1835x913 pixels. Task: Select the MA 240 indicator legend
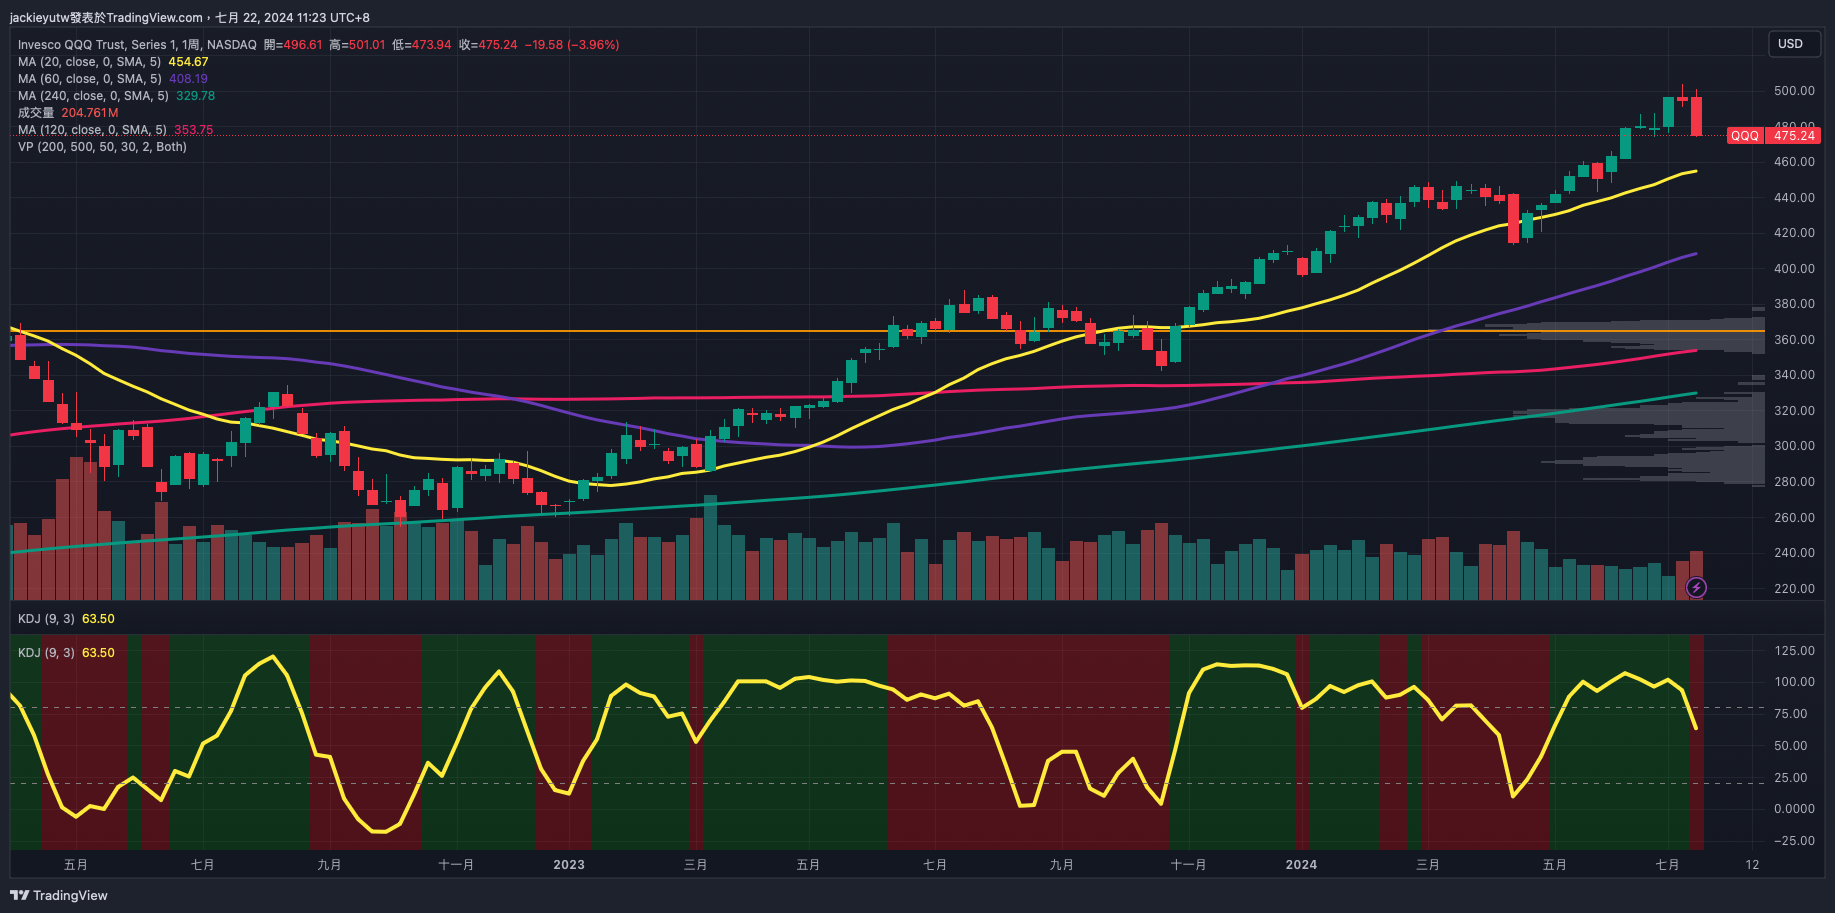coord(92,96)
